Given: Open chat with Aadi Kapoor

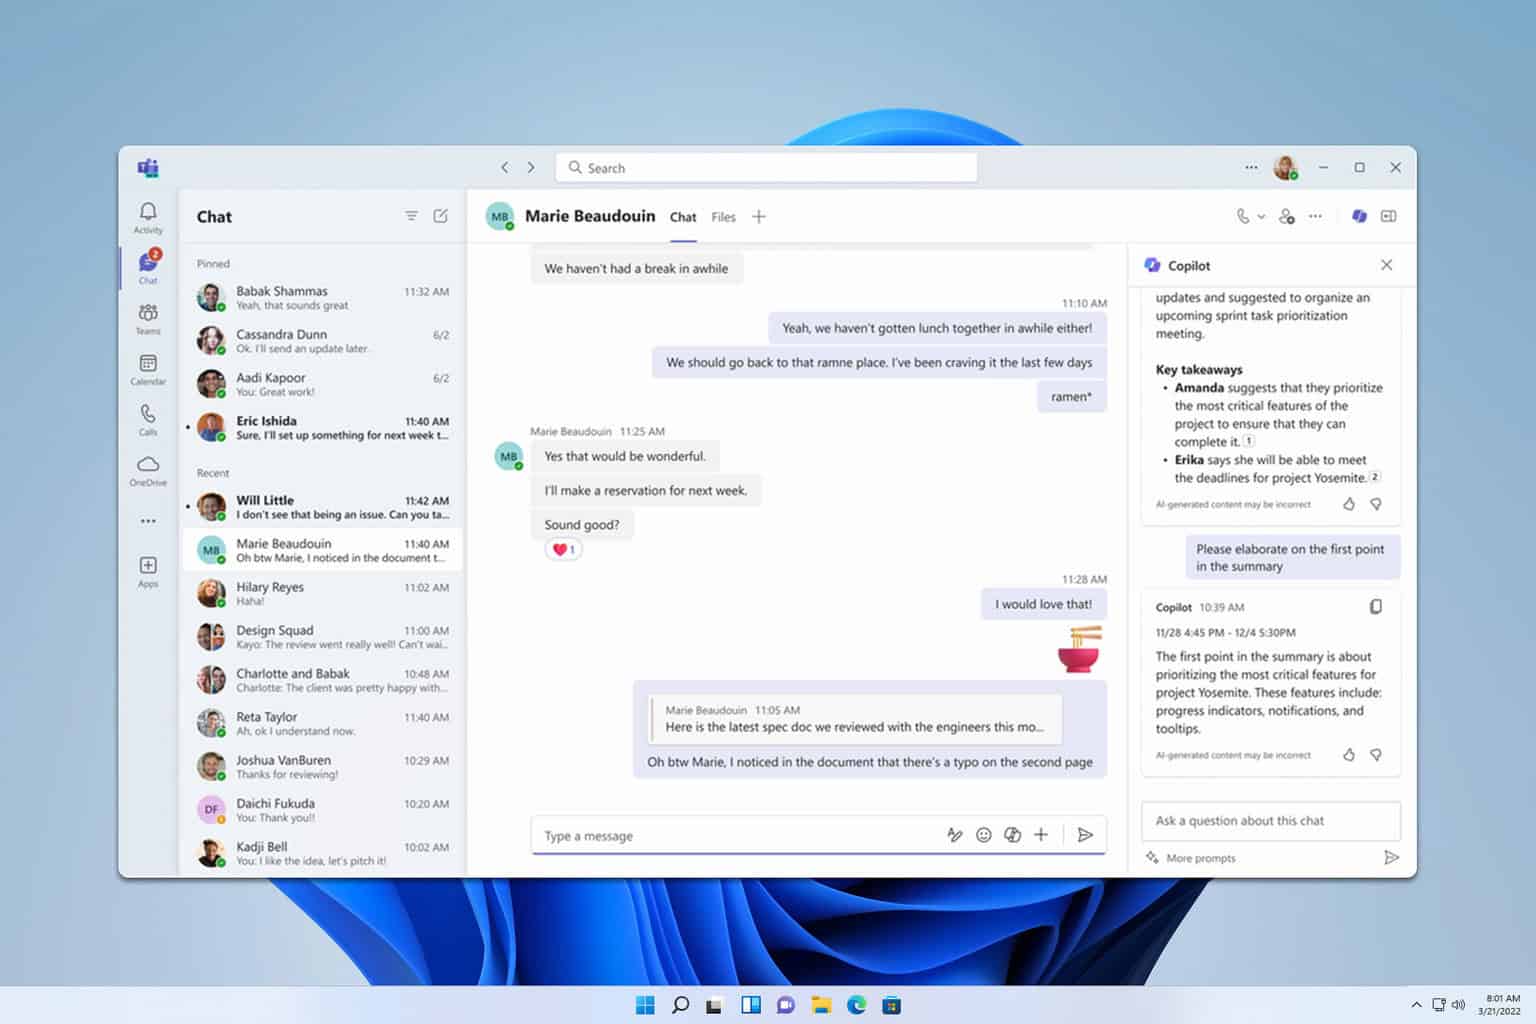Looking at the screenshot, I should click(322, 384).
